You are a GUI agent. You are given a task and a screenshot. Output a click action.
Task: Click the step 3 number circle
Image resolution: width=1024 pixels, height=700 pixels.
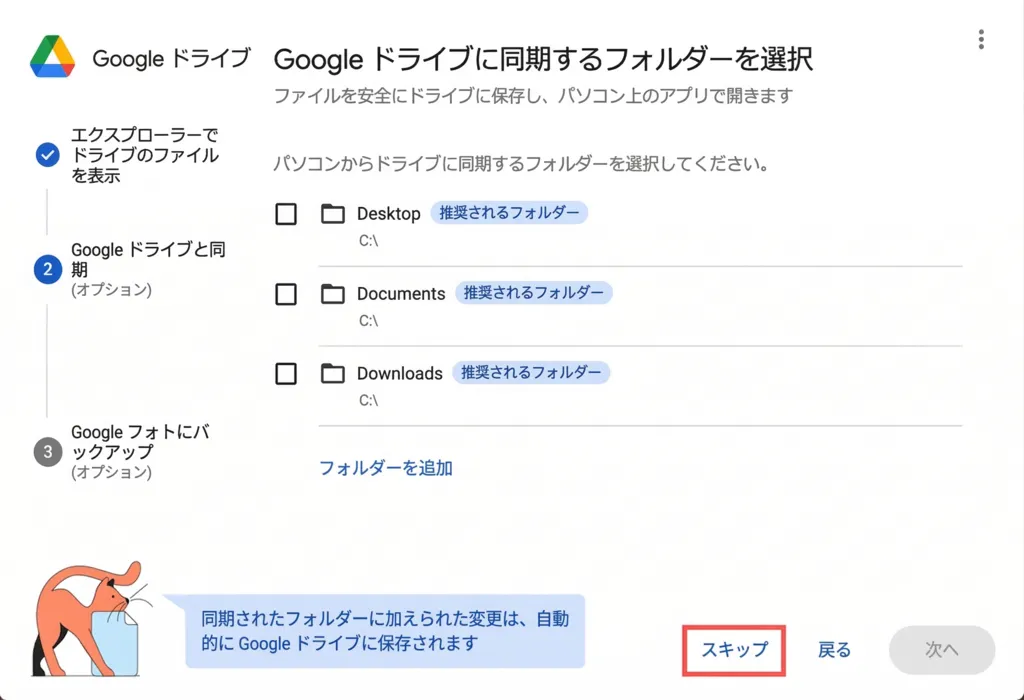47,452
